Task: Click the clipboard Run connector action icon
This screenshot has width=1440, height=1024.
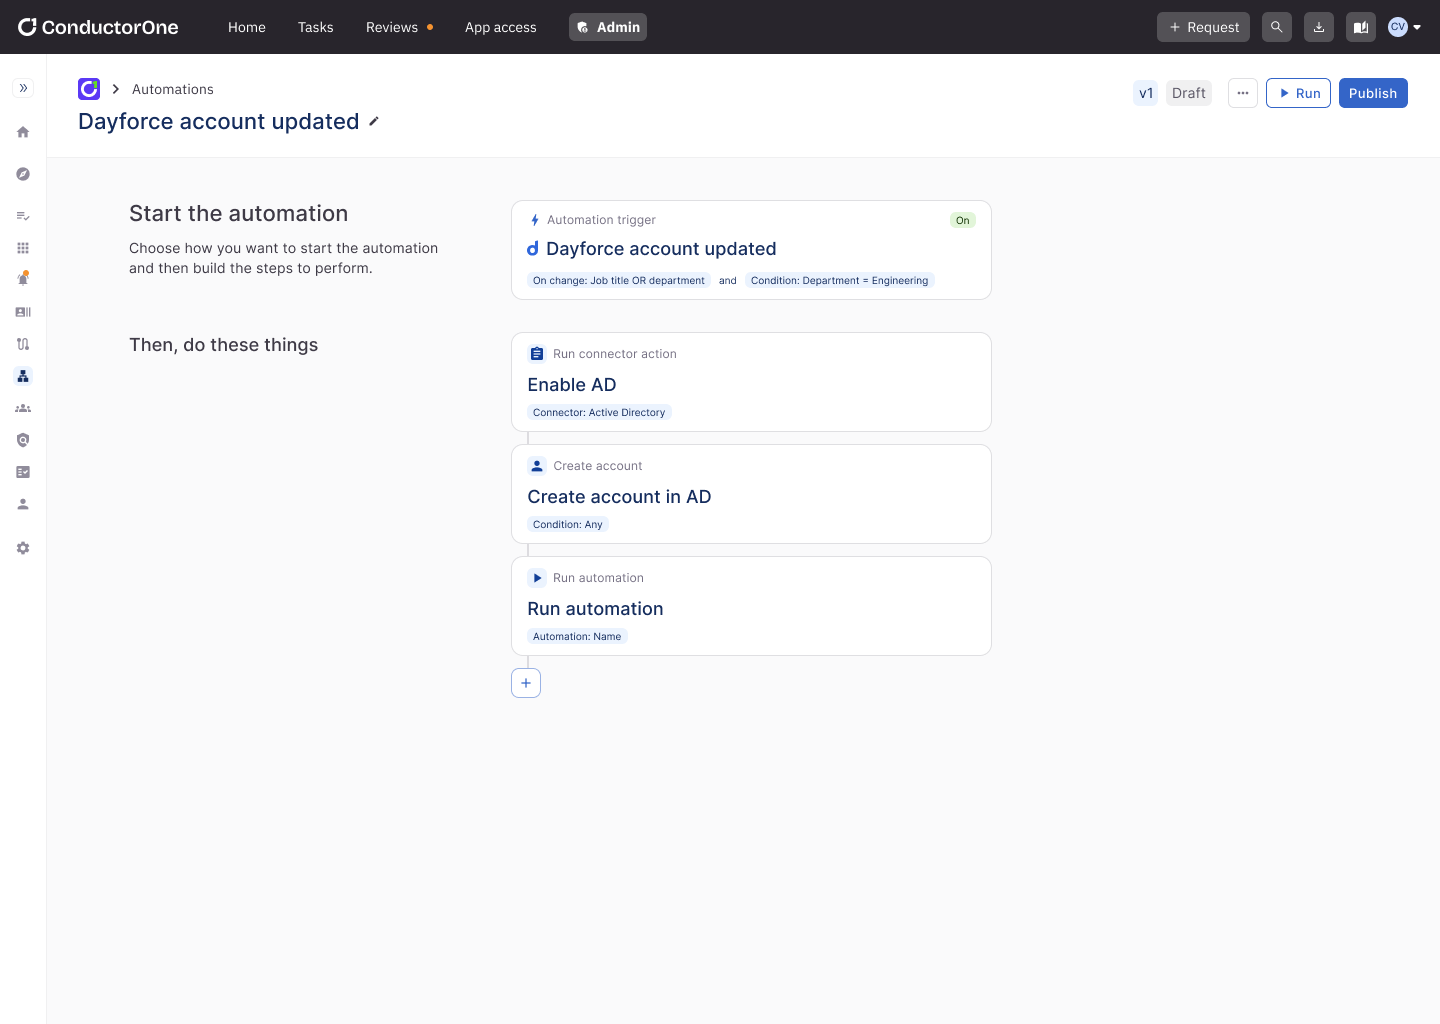Action: coord(537,354)
